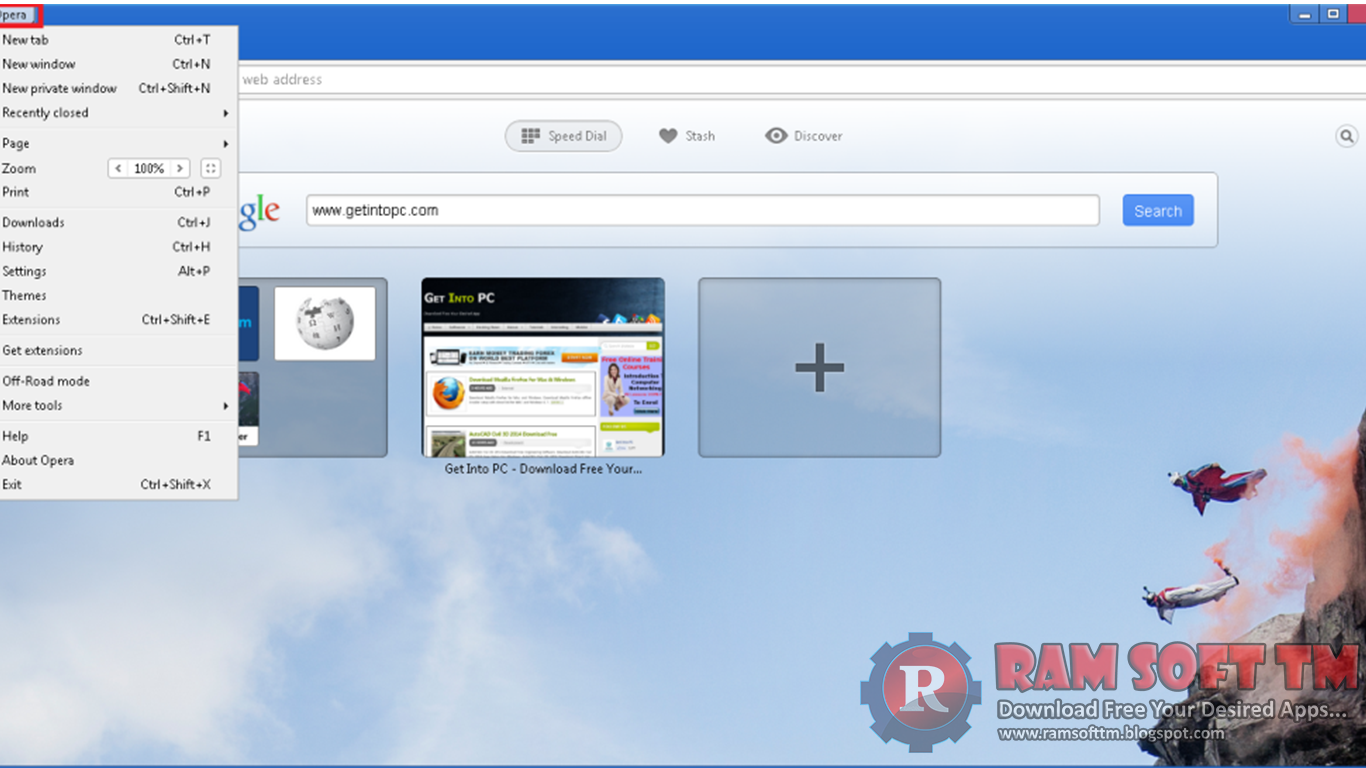This screenshot has width=1366, height=768.
Task: Click the Google search input field
Action: pos(702,210)
